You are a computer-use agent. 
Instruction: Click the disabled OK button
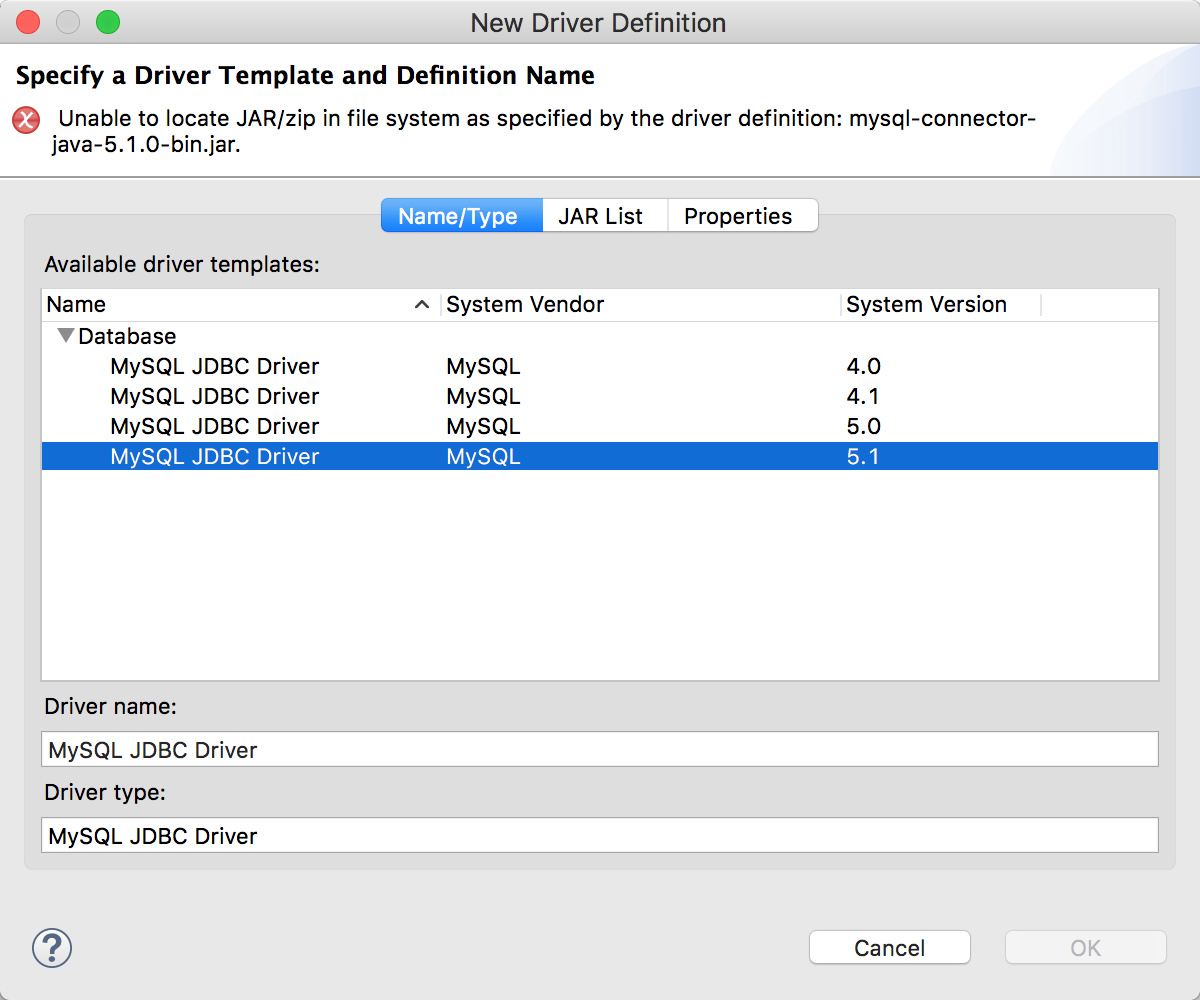click(1085, 947)
